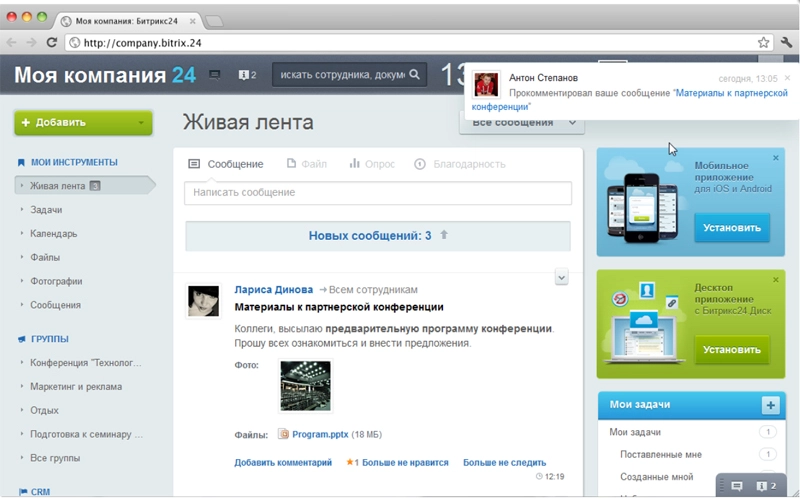The width and height of the screenshot is (800, 499).
Task: Click Установить for the mobile app
Action: pos(732,227)
